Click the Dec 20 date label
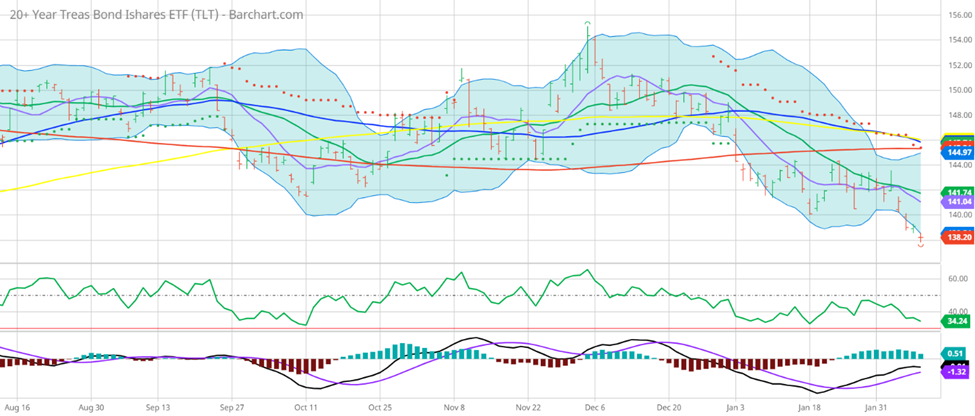 [668, 408]
